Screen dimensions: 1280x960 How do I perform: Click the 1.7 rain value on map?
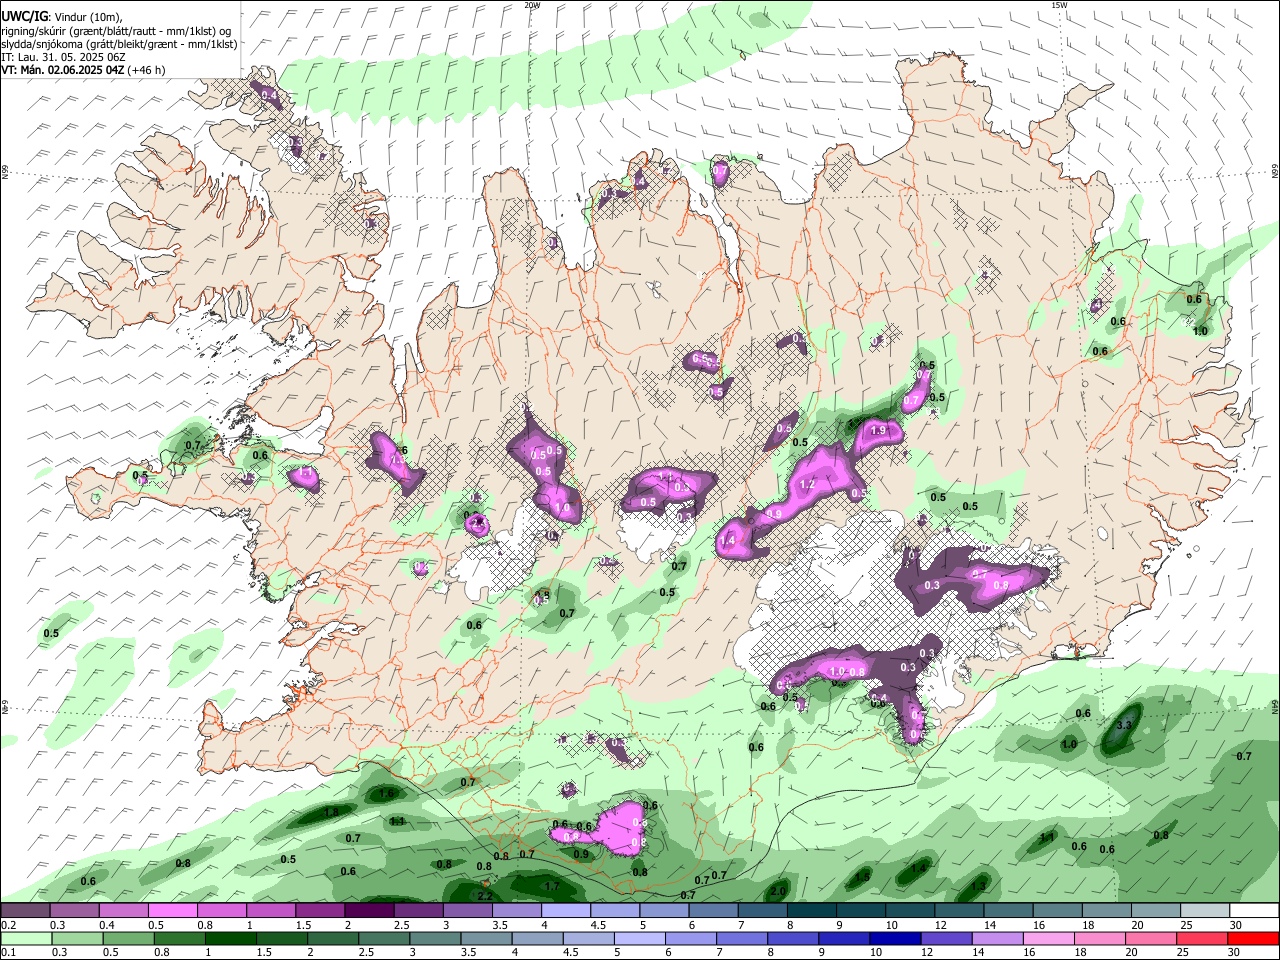[x=551, y=886]
